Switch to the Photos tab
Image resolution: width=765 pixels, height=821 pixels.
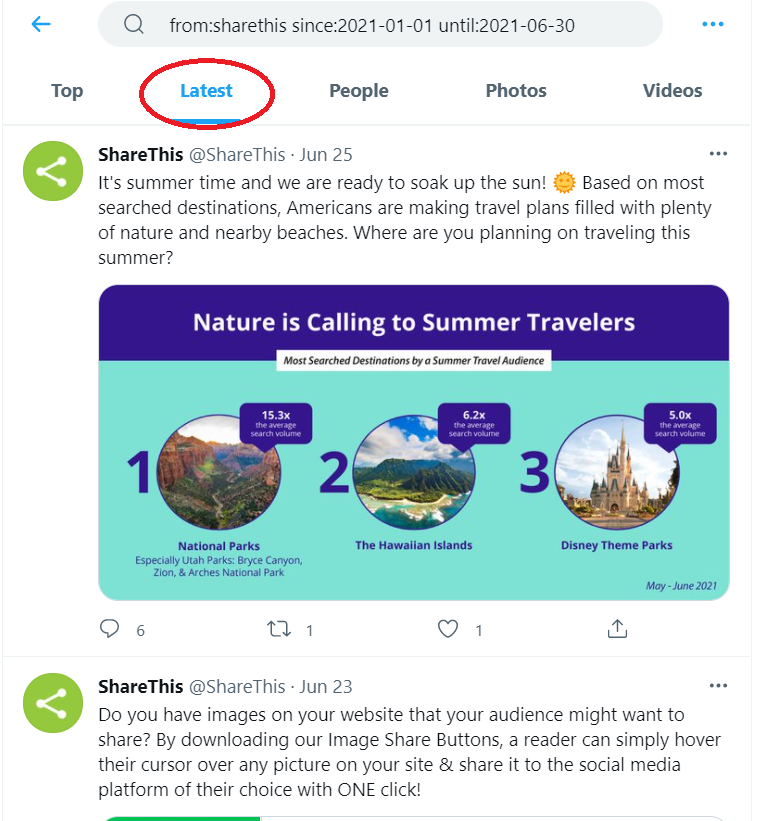point(515,90)
